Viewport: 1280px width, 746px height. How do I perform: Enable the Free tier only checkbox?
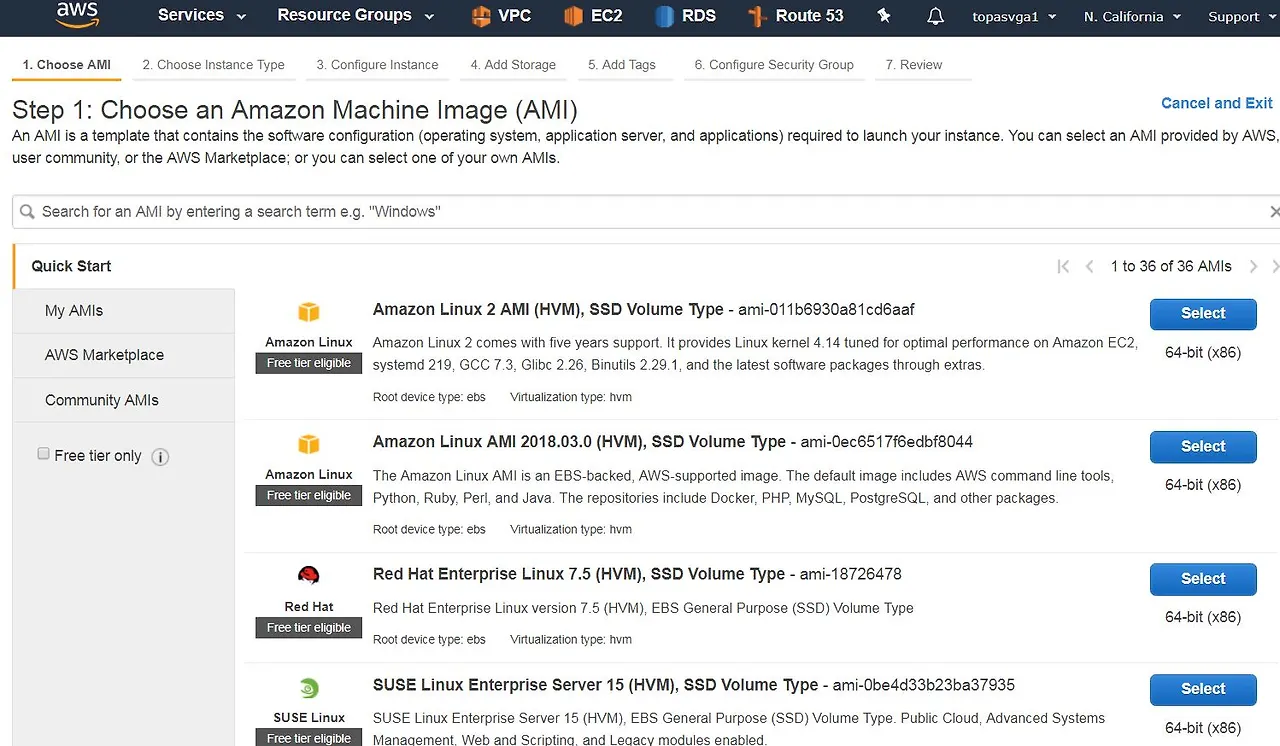[x=44, y=454]
